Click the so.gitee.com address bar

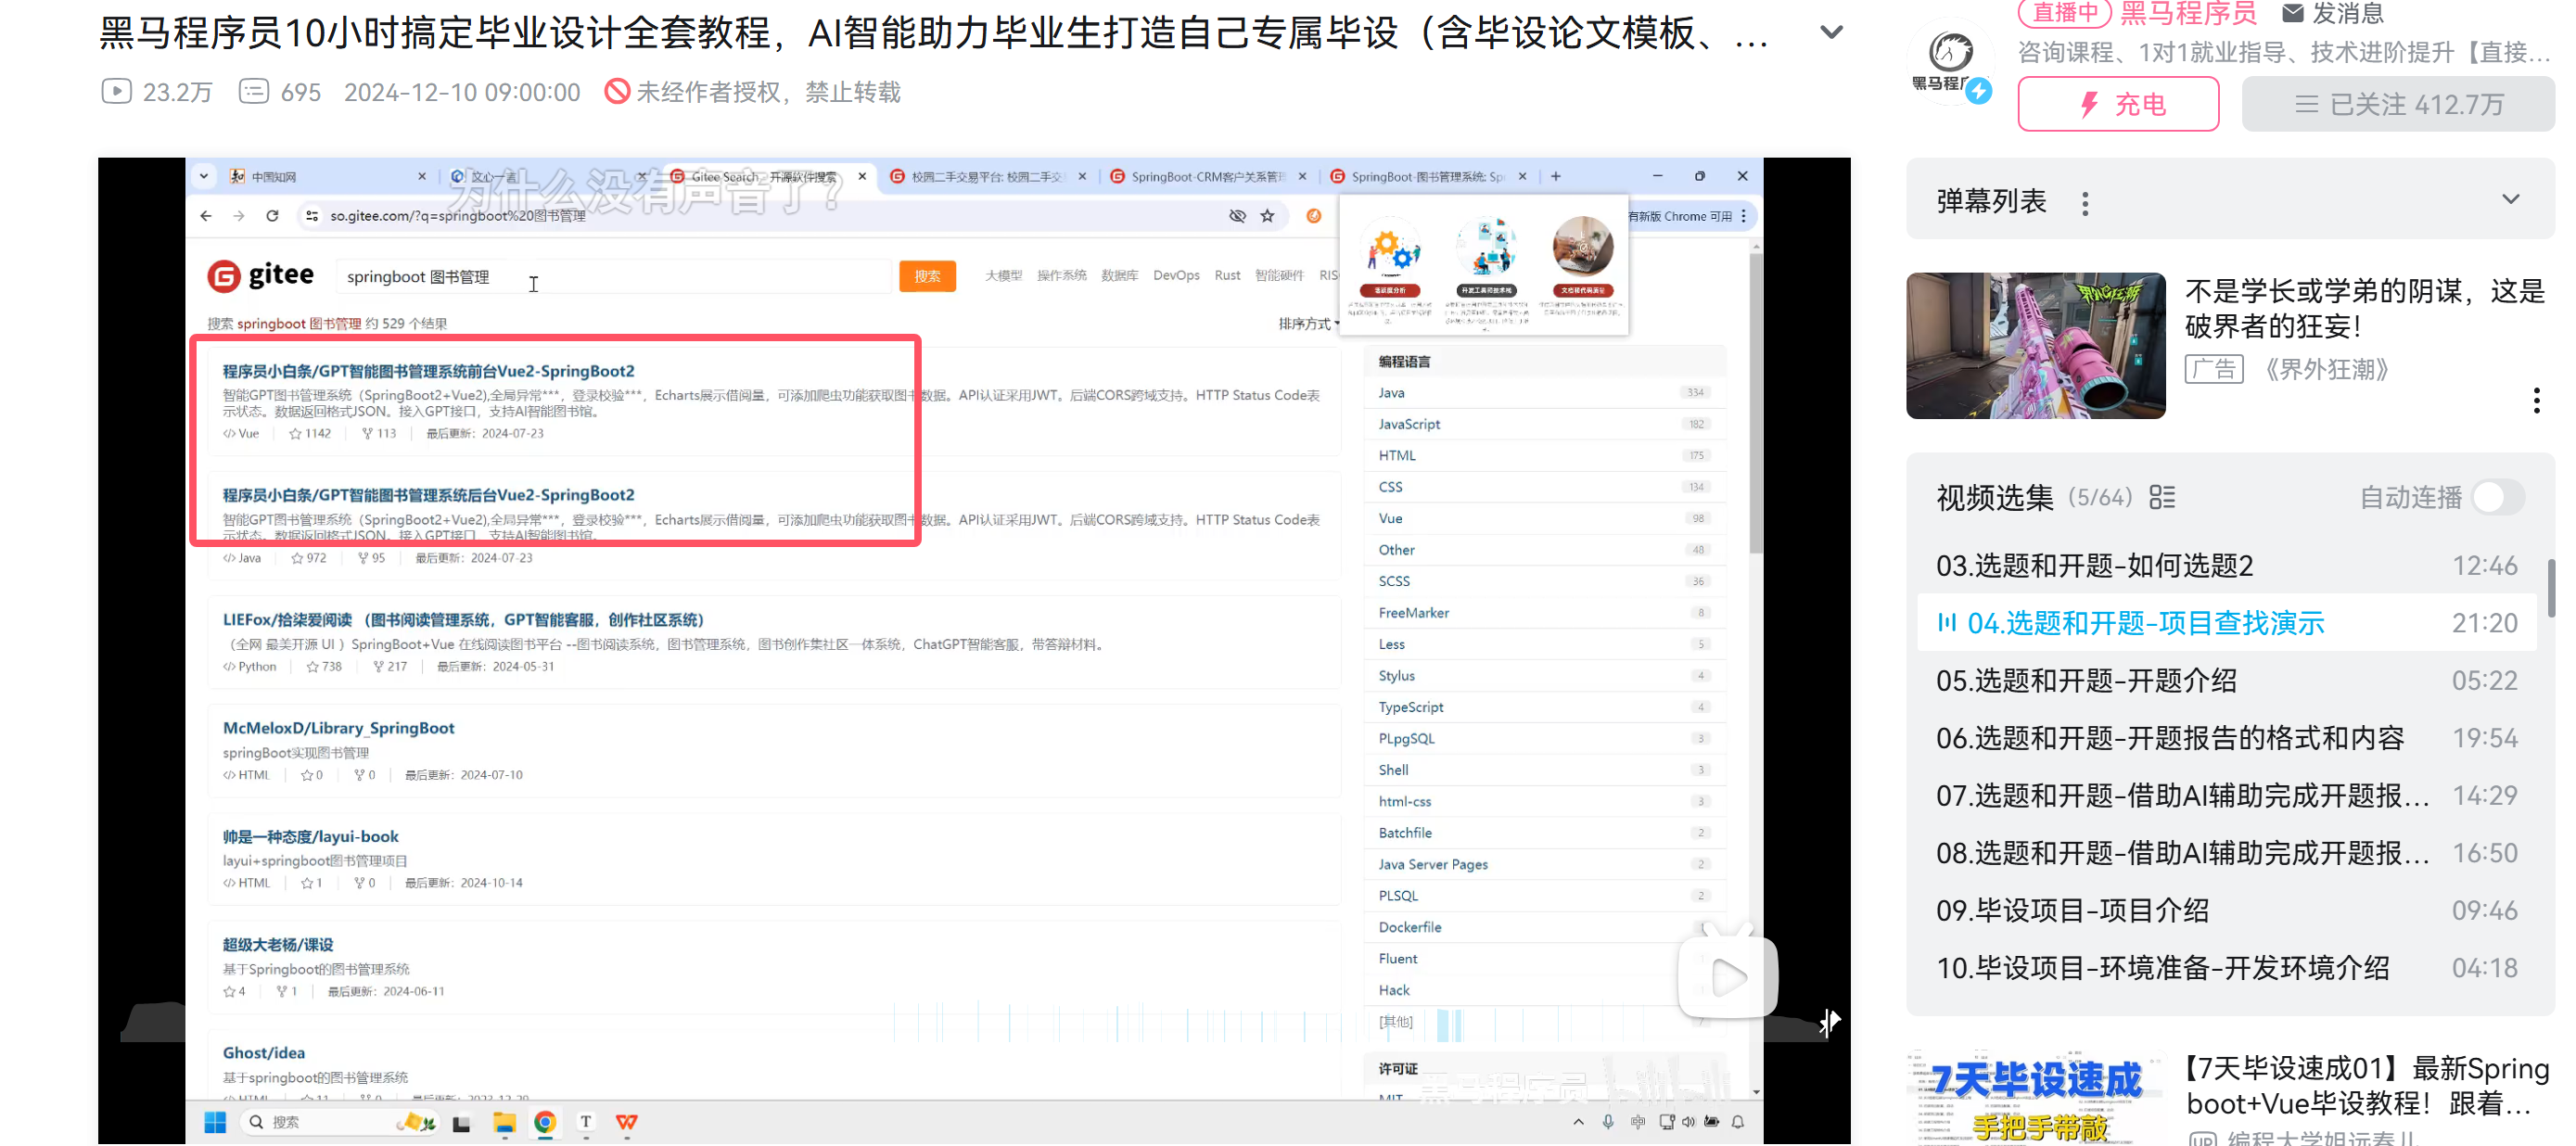770,216
